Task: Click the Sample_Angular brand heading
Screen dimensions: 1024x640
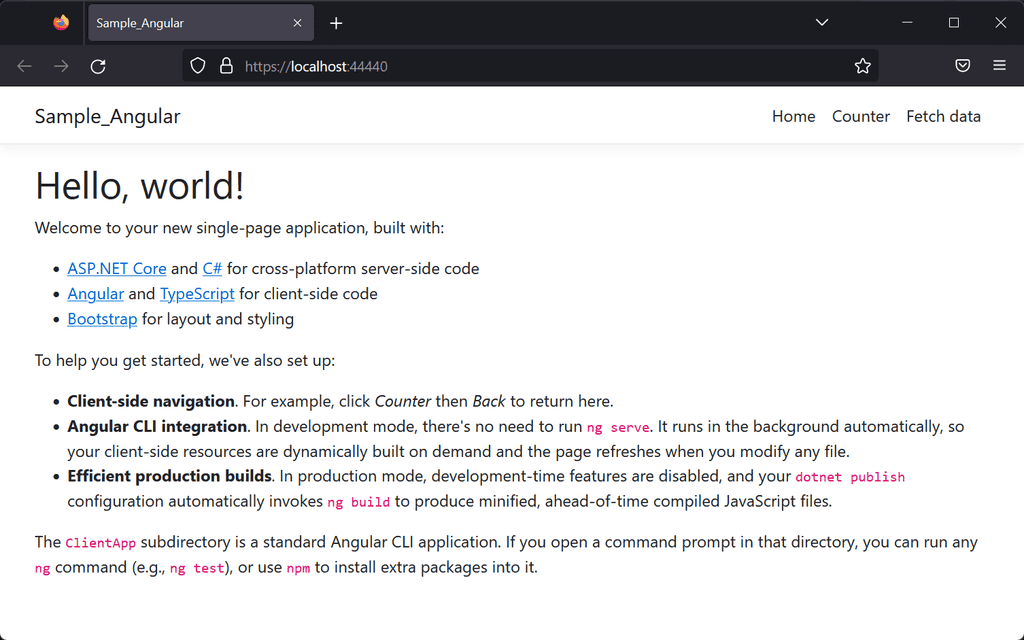Action: pos(107,116)
